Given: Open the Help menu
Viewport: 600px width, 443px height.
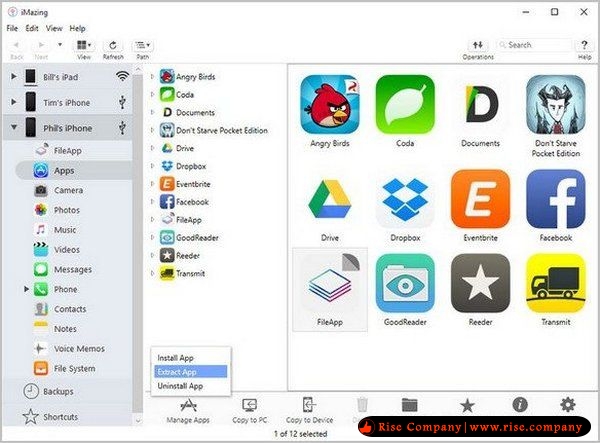Looking at the screenshot, I should pyautogui.click(x=77, y=28).
